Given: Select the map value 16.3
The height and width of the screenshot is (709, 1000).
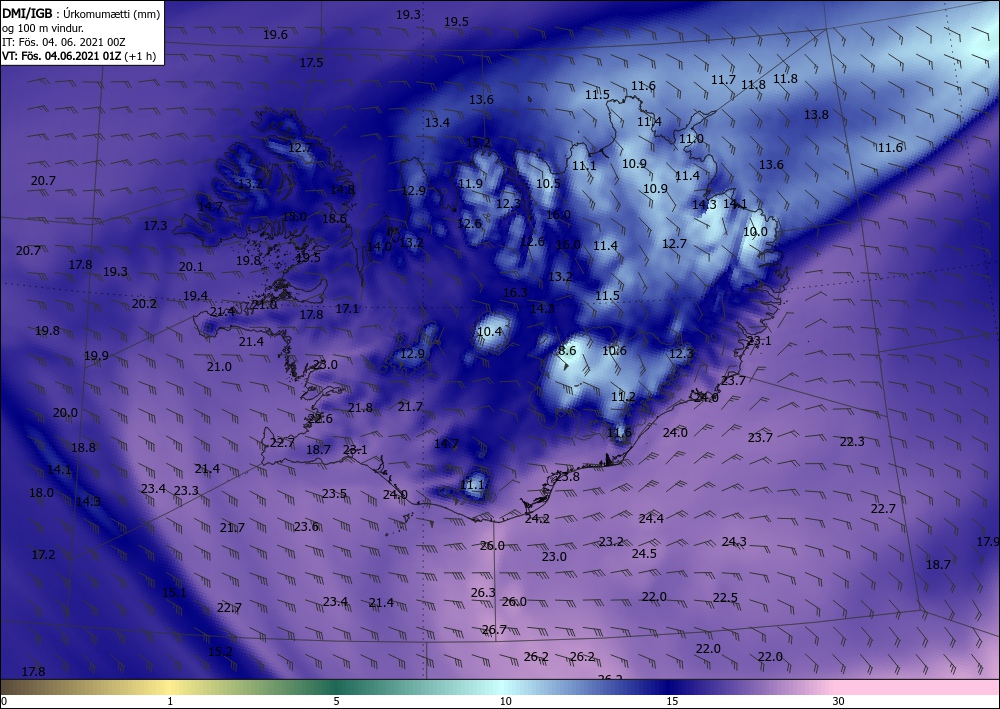Looking at the screenshot, I should pyautogui.click(x=515, y=293).
